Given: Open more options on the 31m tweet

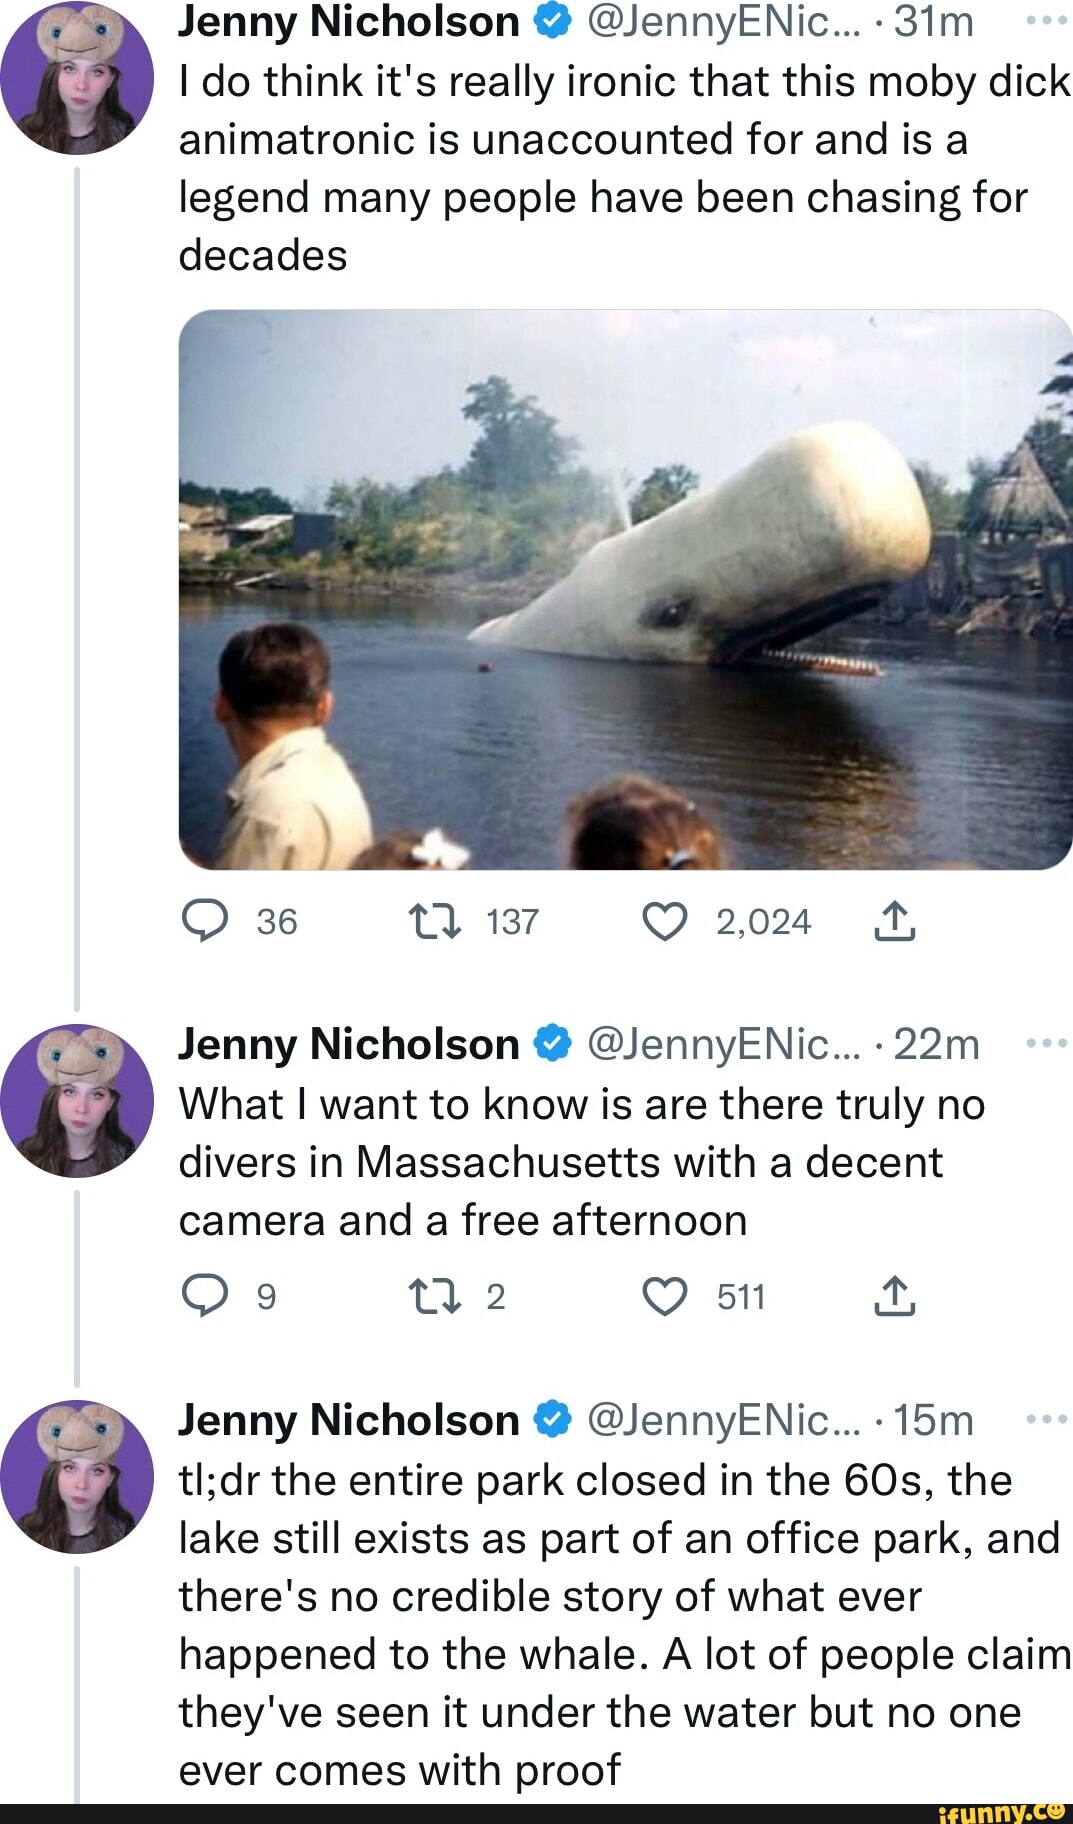Looking at the screenshot, I should 1046,21.
